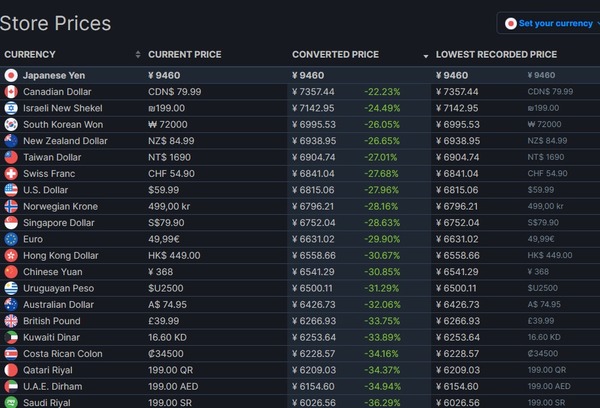Click the Canadian flag icon
600x408 pixels.
pyautogui.click(x=11, y=92)
